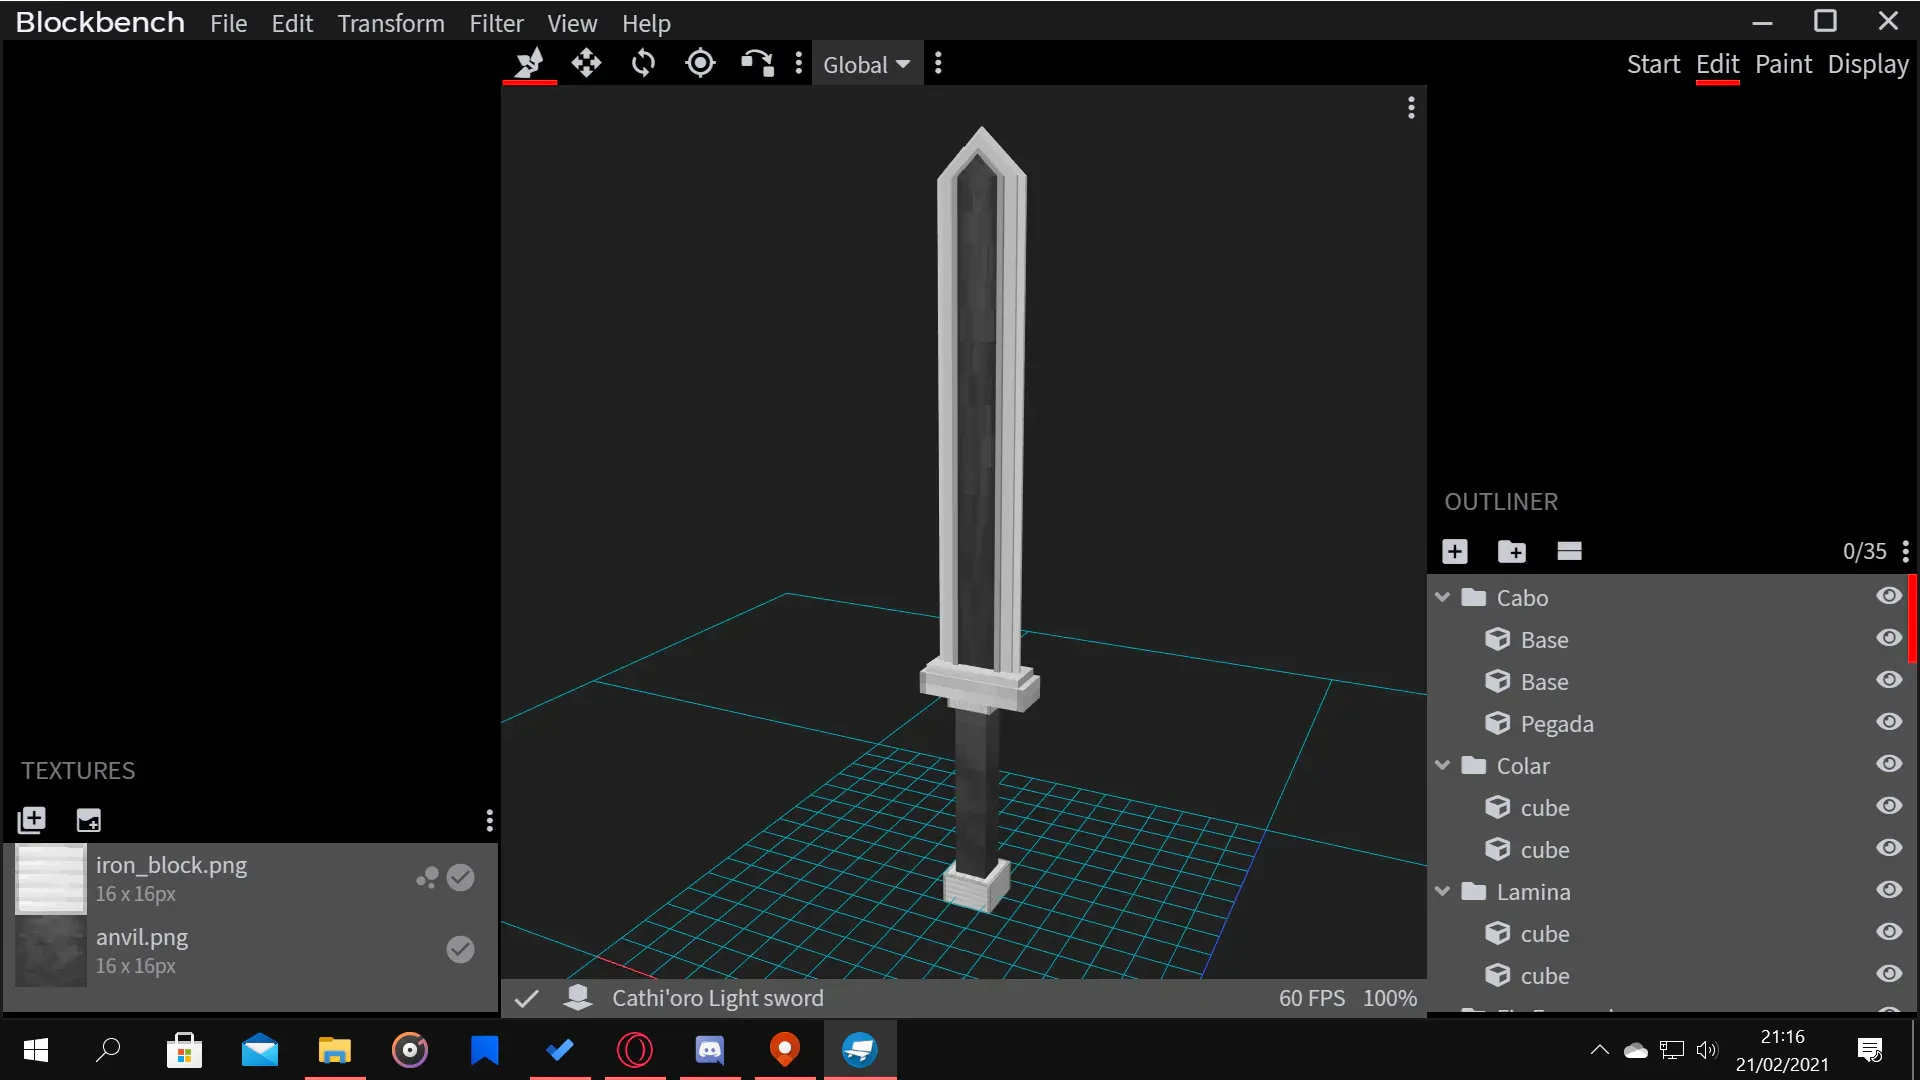
Task: Open the viewport options menu
Action: [x=1411, y=108]
